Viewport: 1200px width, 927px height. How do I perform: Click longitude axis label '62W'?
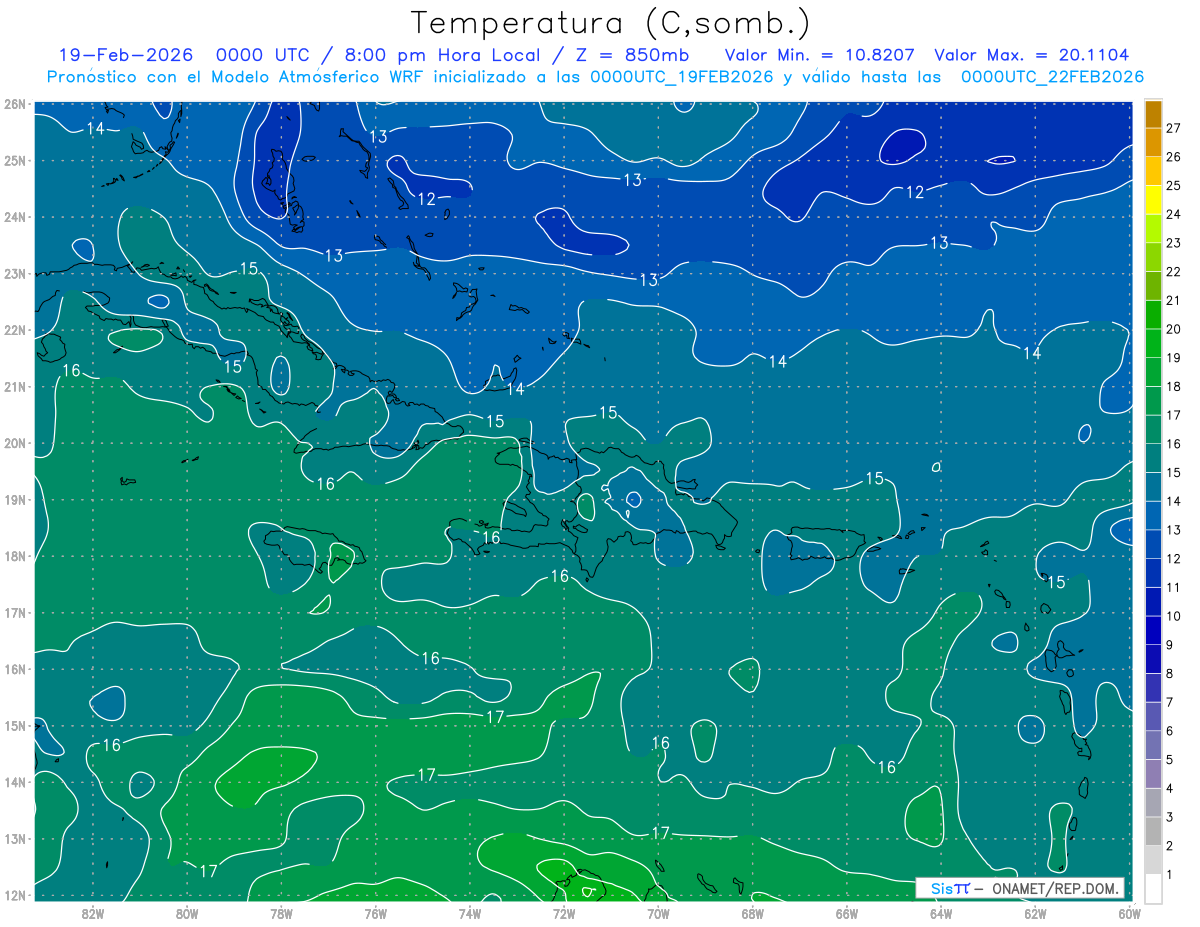(1035, 912)
